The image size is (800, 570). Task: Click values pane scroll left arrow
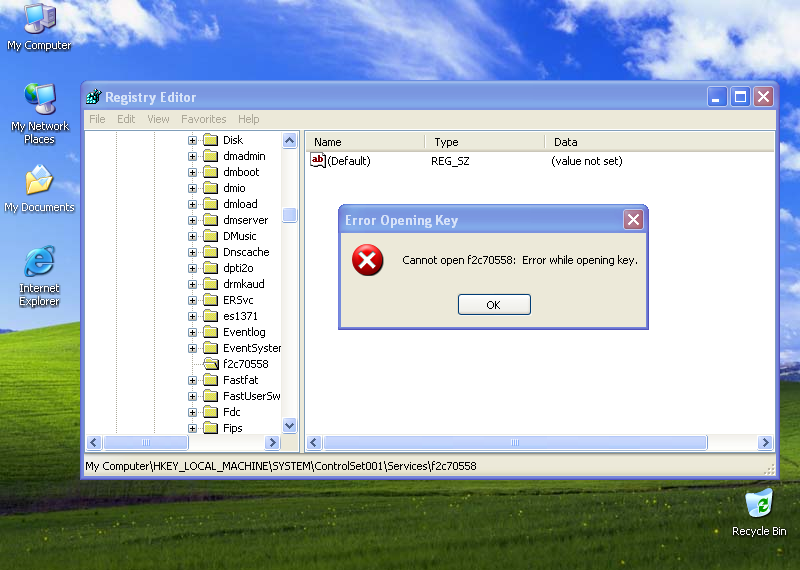314,442
